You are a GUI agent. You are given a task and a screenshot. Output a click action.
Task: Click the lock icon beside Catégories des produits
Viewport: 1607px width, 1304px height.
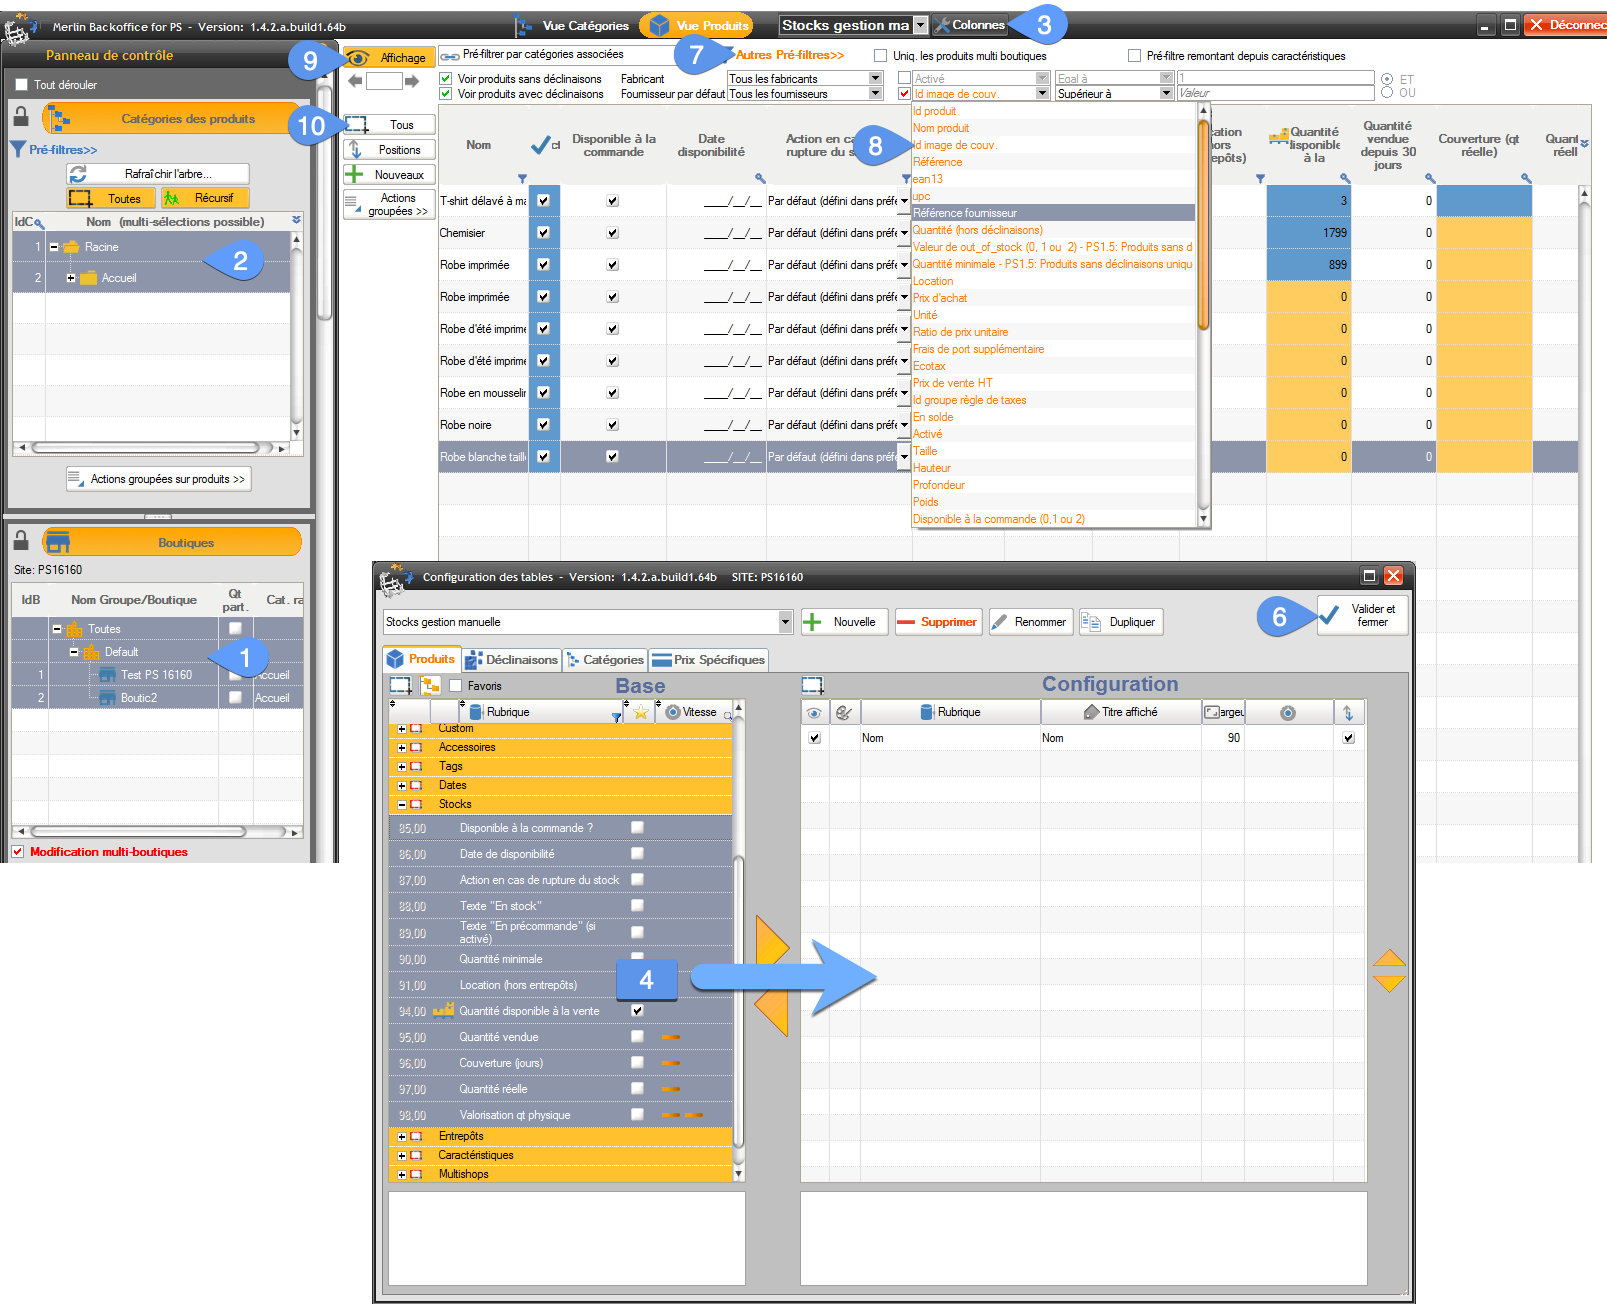(21, 117)
